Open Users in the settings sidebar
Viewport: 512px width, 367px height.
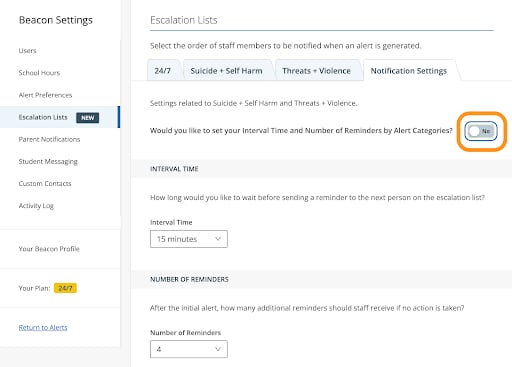27,51
